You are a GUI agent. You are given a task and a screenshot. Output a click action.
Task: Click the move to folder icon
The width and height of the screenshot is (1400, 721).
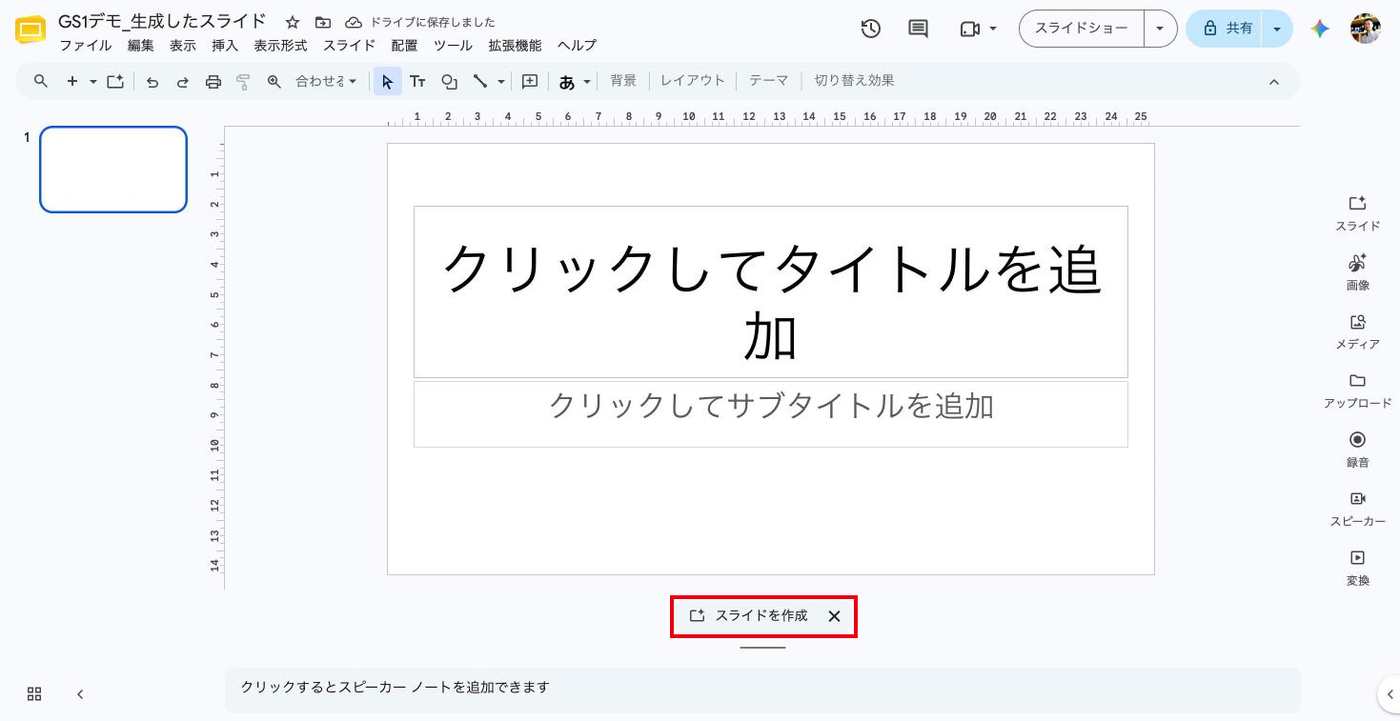(x=322, y=22)
